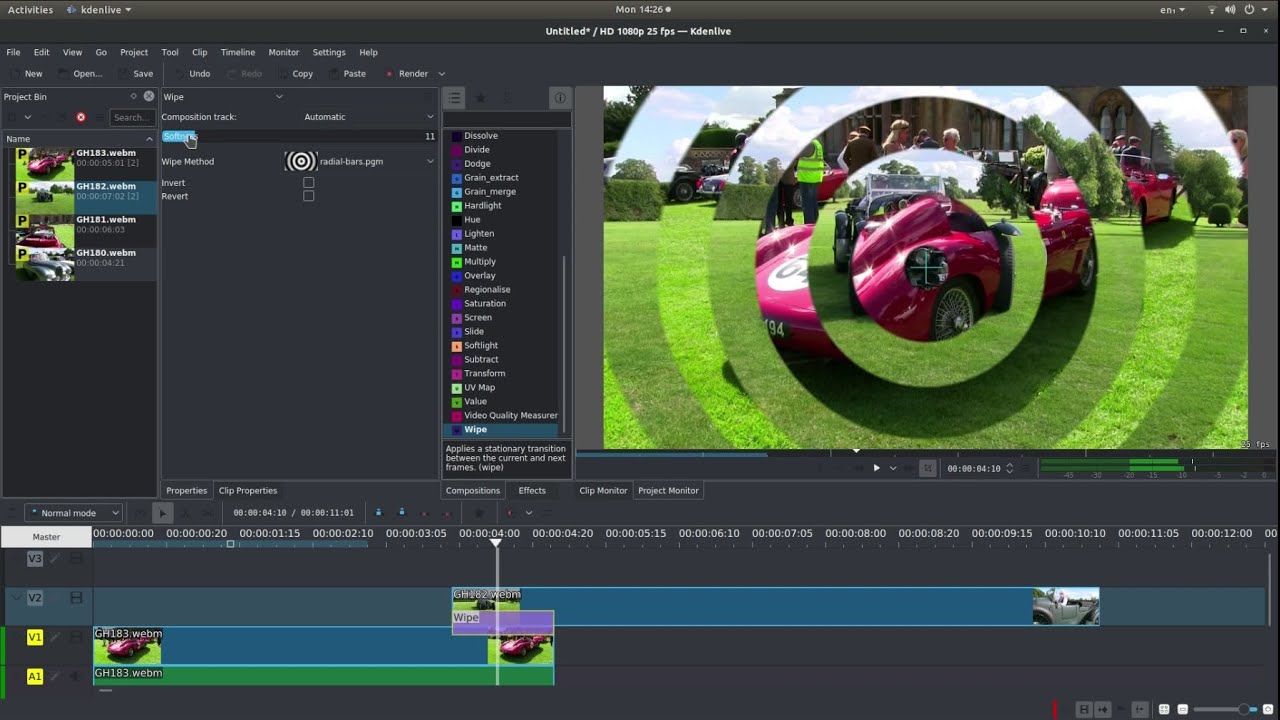Select the Dodge composition
Image resolution: width=1280 pixels, height=720 pixels.
[477, 164]
